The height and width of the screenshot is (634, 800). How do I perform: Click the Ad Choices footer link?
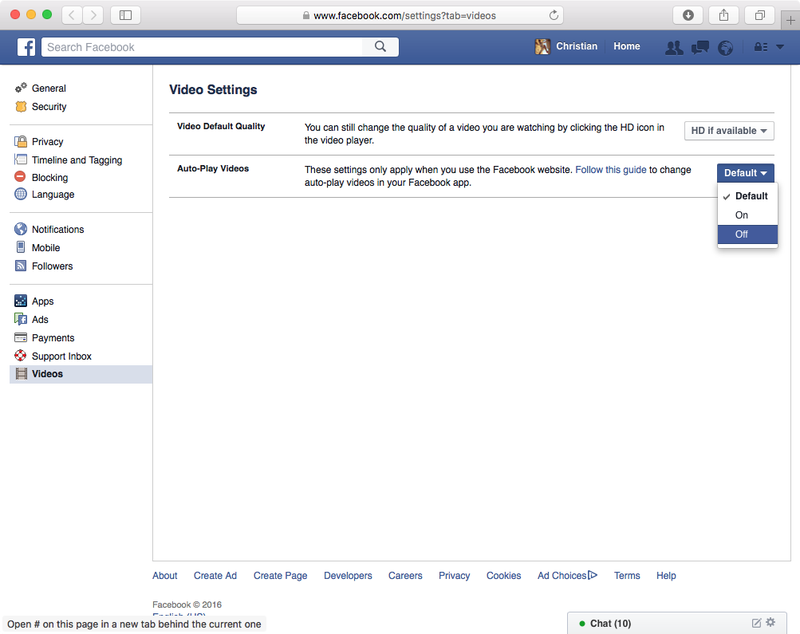[567, 575]
